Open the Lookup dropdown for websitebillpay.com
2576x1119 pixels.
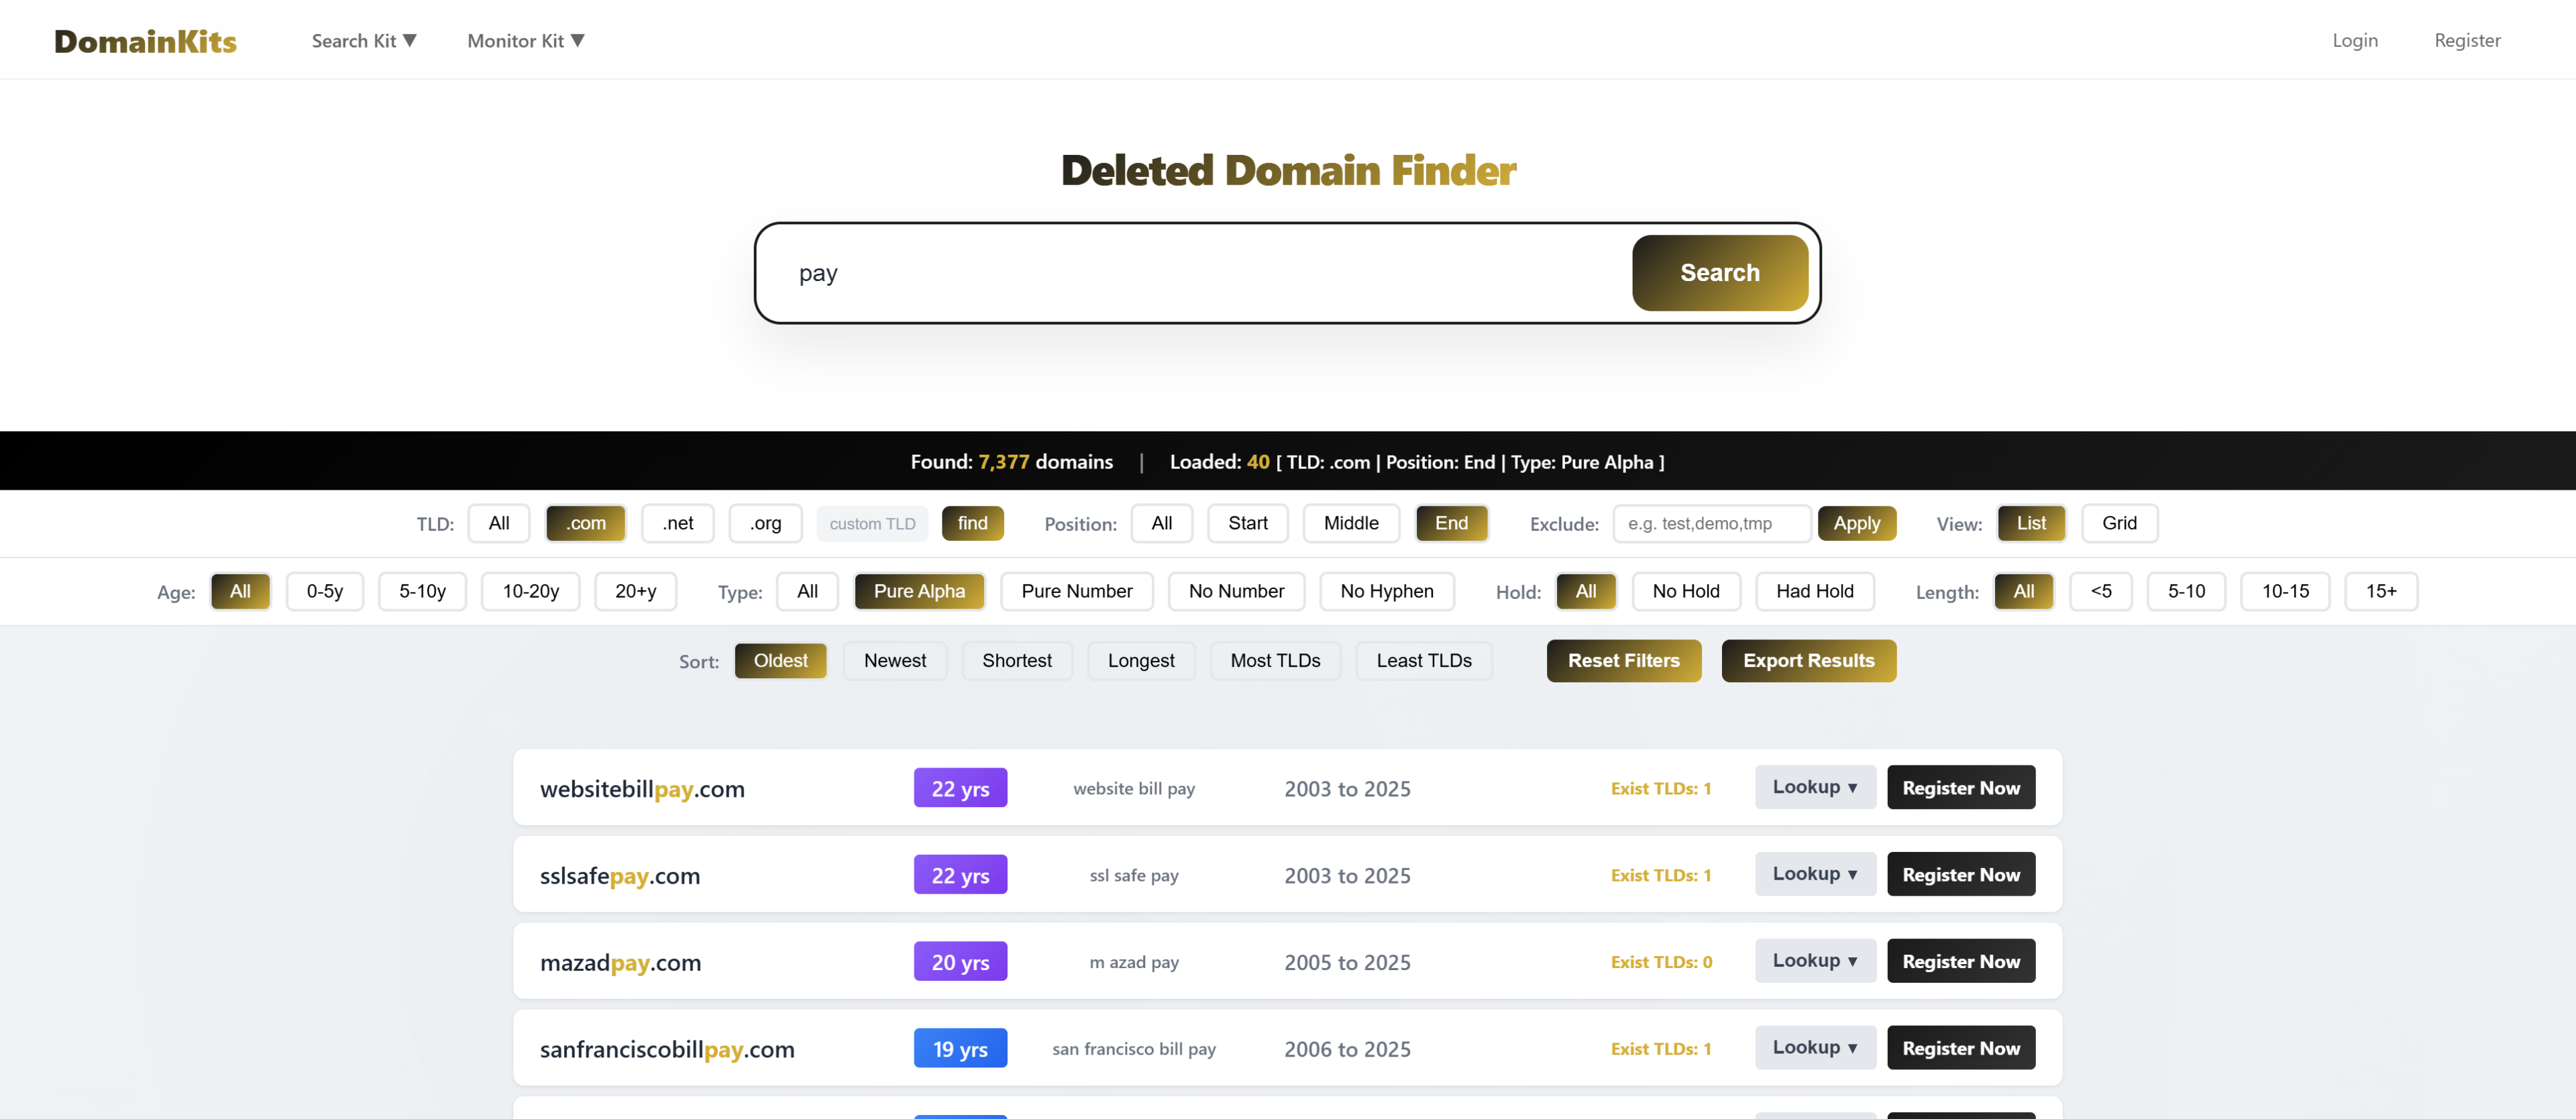point(1814,787)
